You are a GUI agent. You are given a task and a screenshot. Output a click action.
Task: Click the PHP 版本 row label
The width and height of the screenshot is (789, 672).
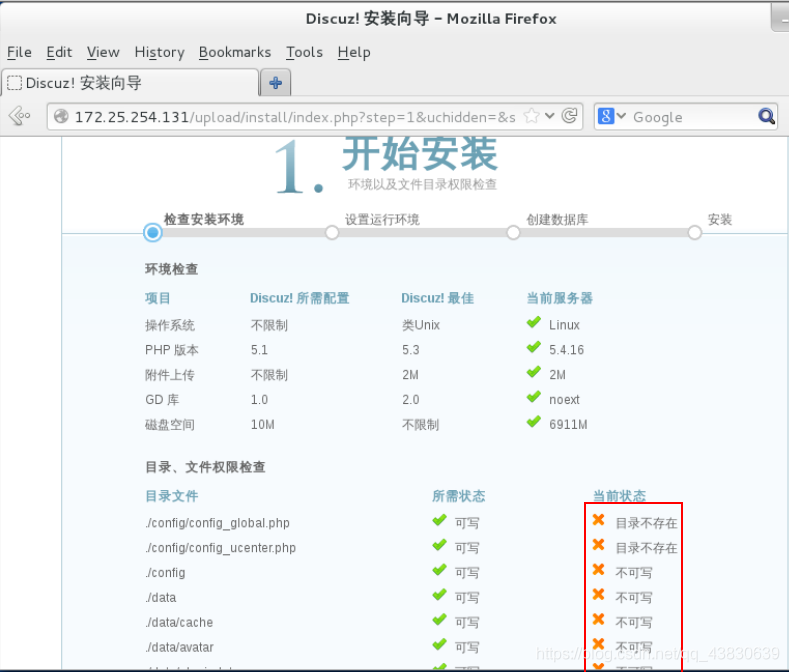(x=172, y=350)
